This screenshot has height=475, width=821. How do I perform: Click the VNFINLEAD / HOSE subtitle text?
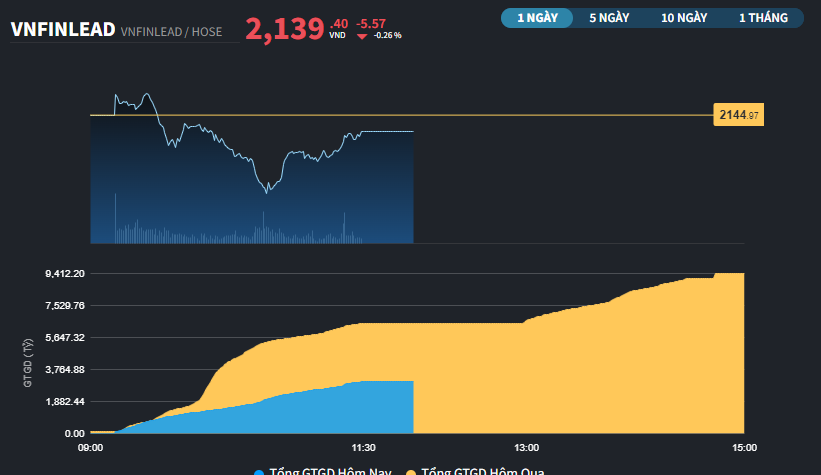click(171, 32)
